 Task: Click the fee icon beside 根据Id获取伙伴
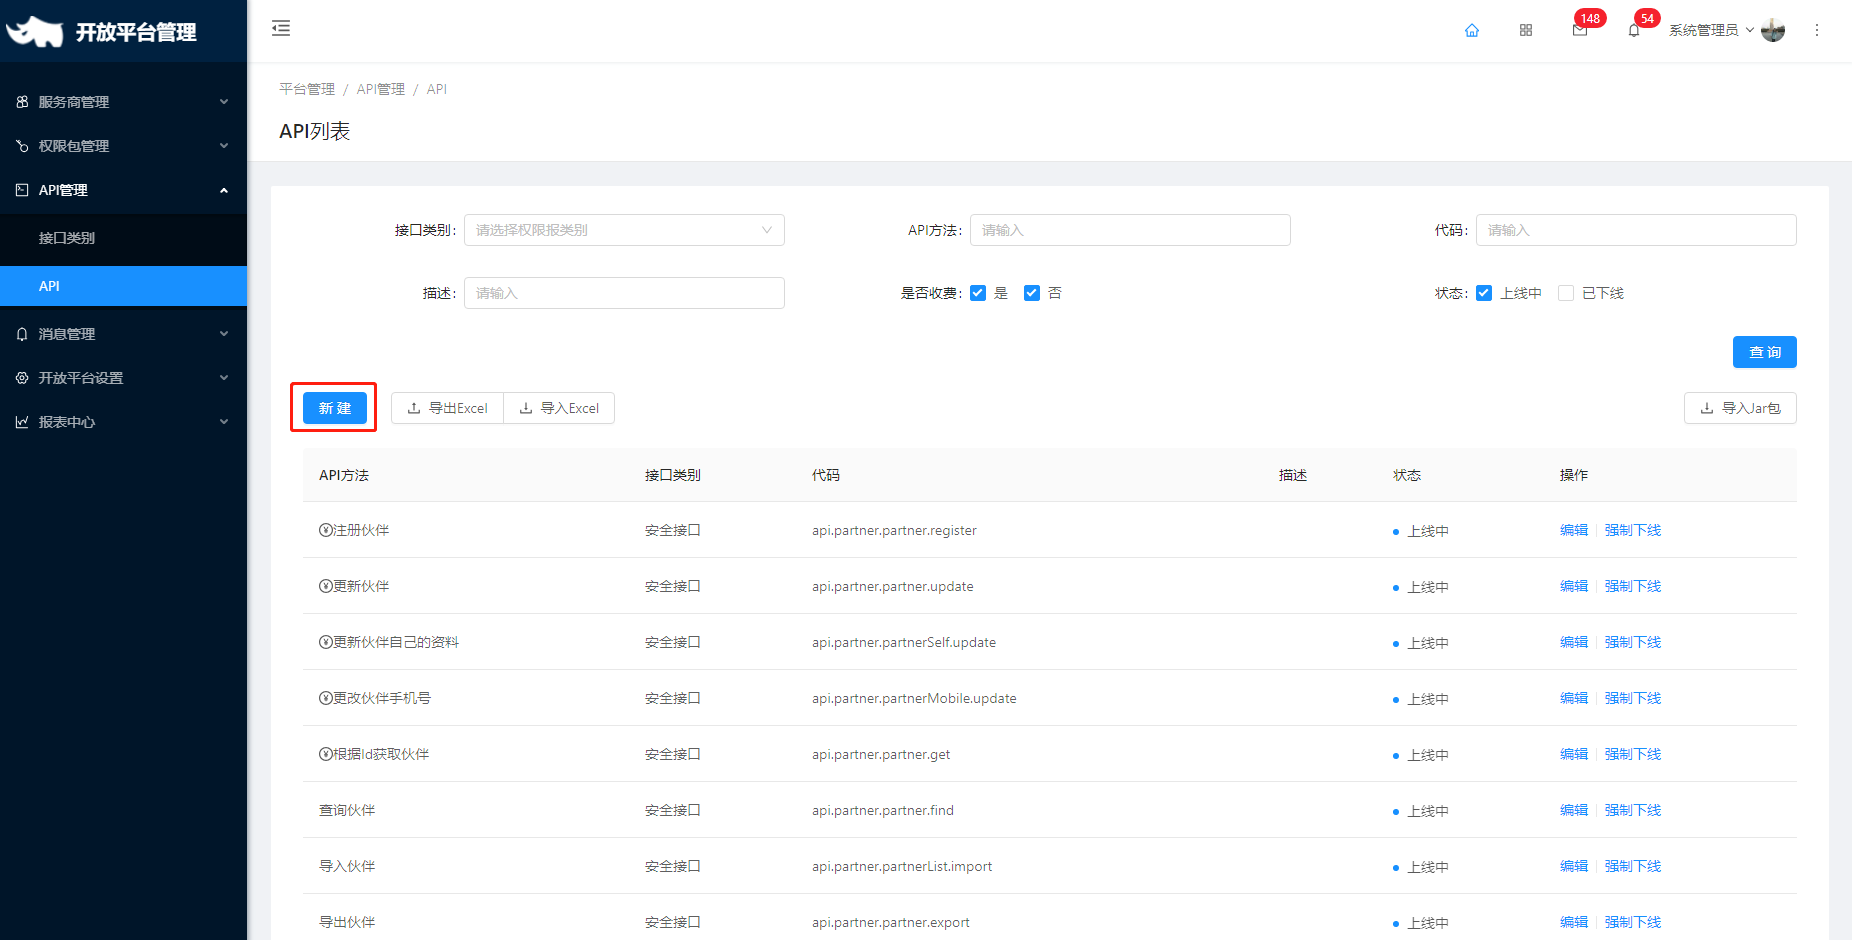click(326, 754)
